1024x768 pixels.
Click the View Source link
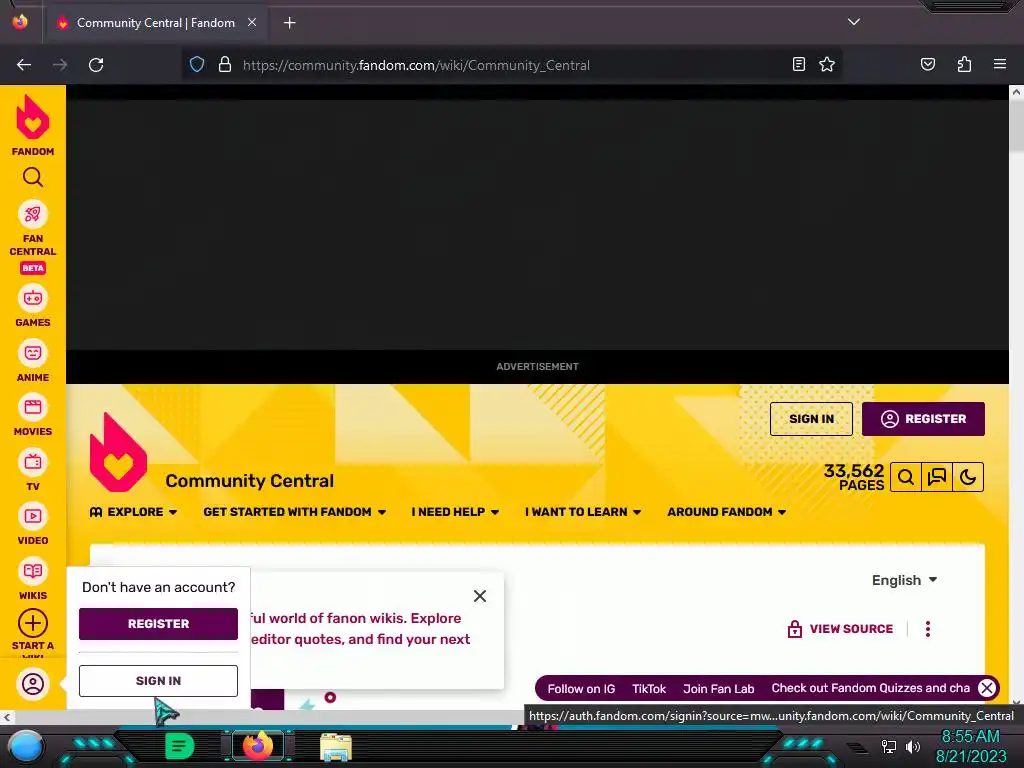[x=840, y=629]
